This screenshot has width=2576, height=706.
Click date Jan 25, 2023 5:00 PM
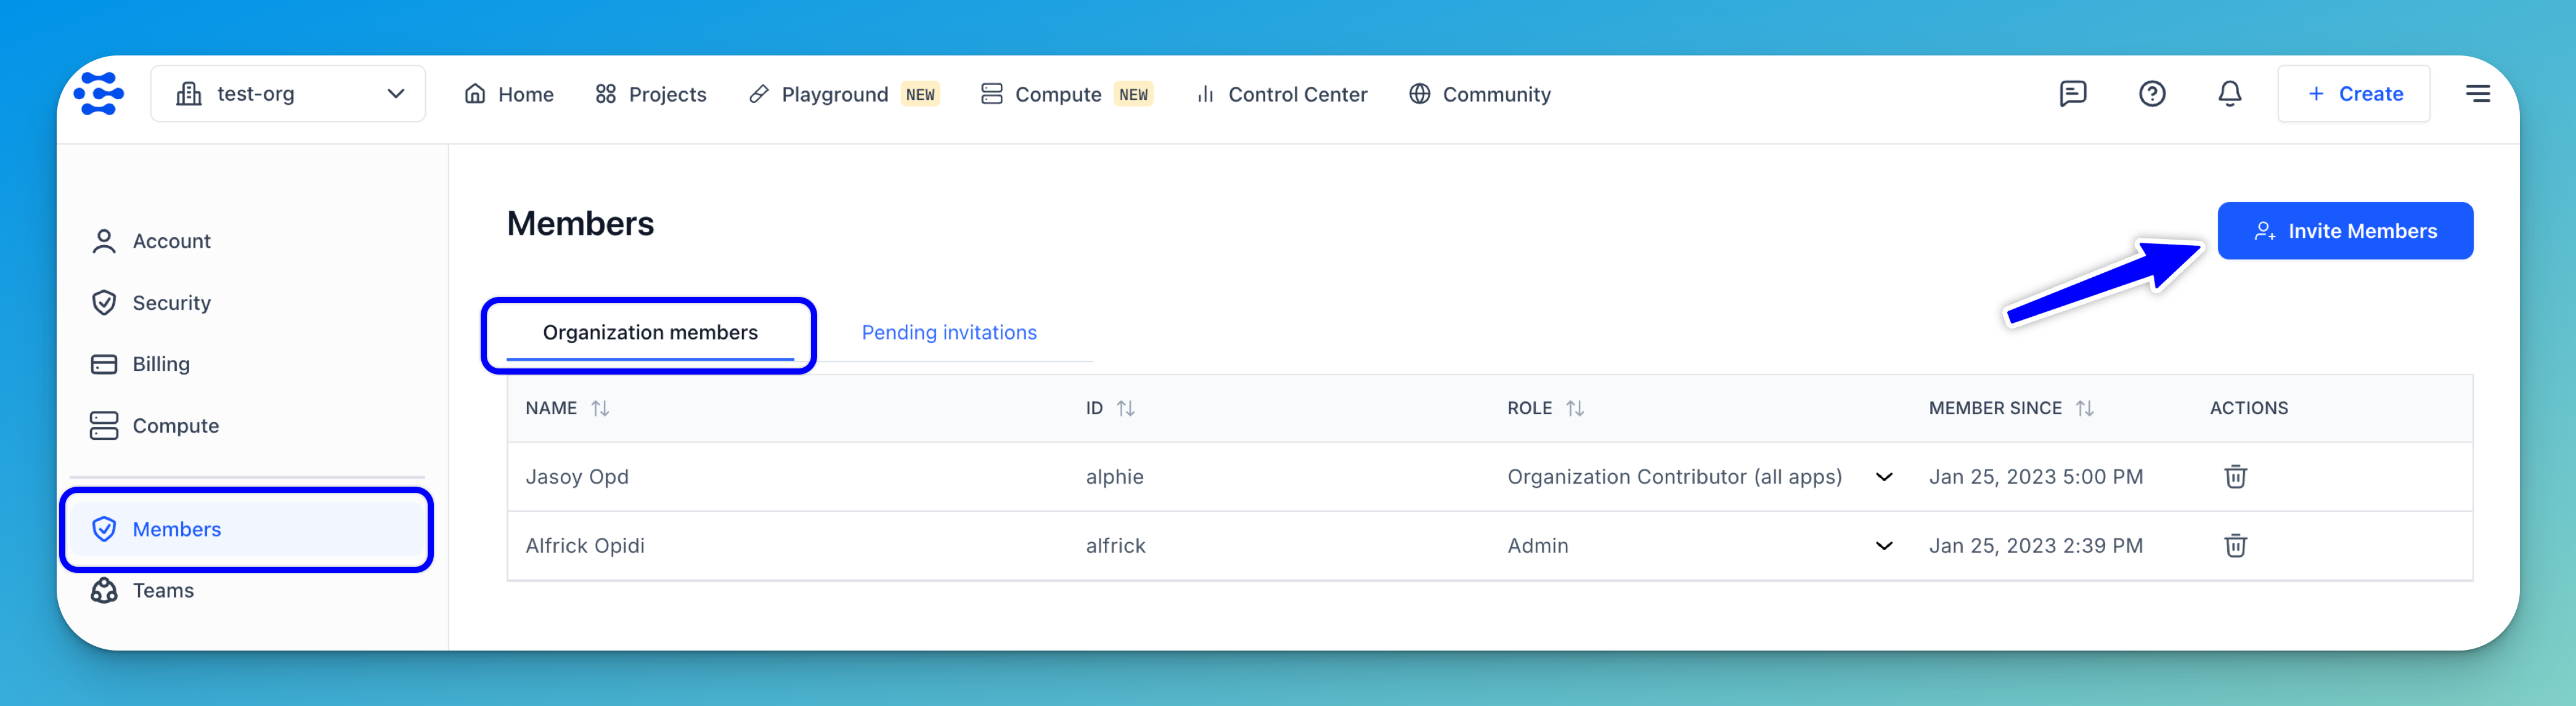pos(2036,477)
